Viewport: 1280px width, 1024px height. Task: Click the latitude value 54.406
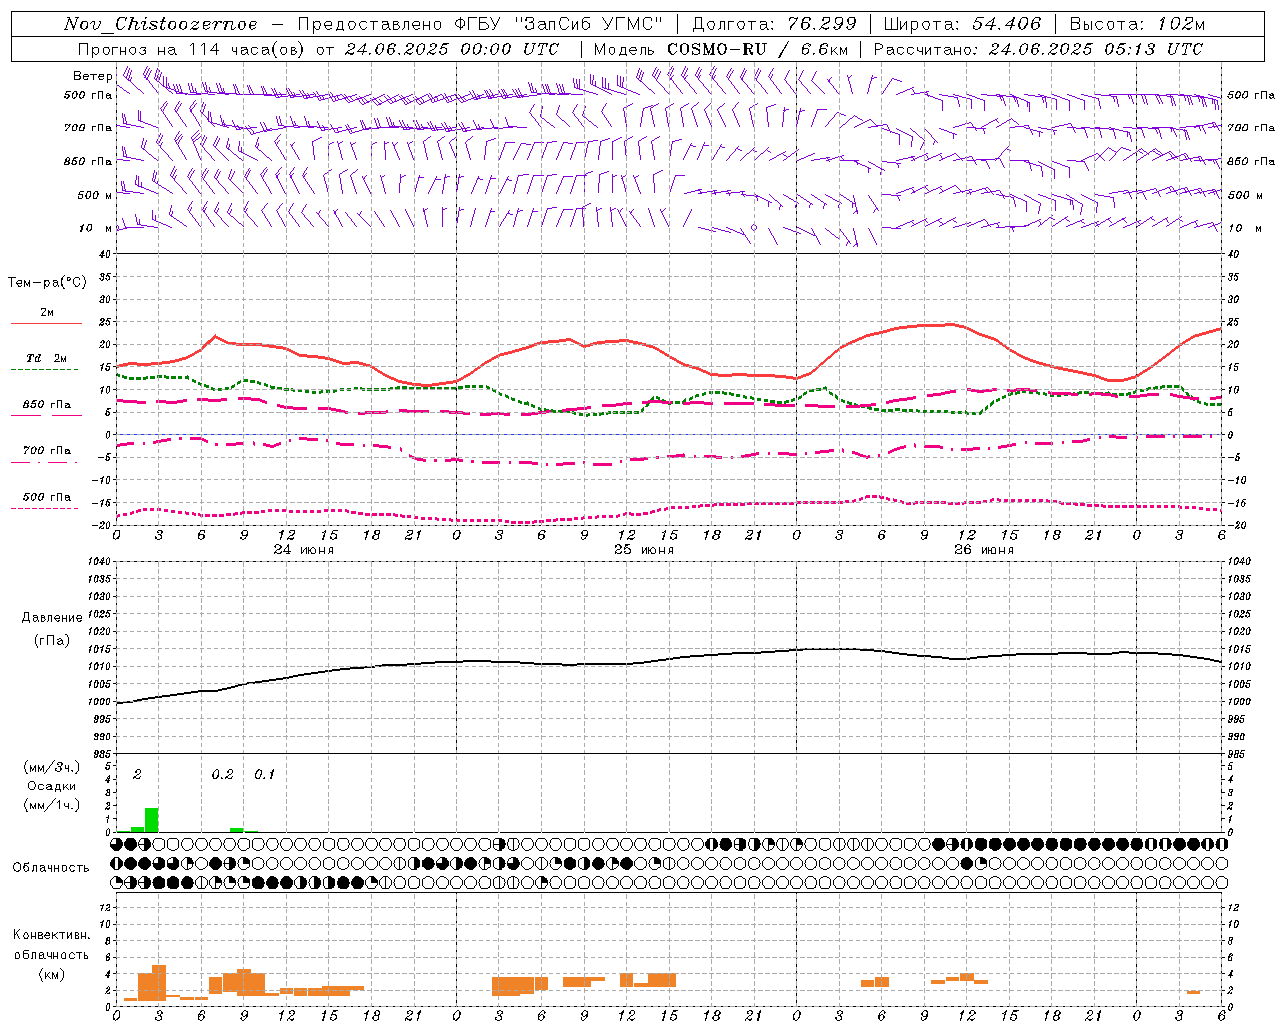point(1006,24)
